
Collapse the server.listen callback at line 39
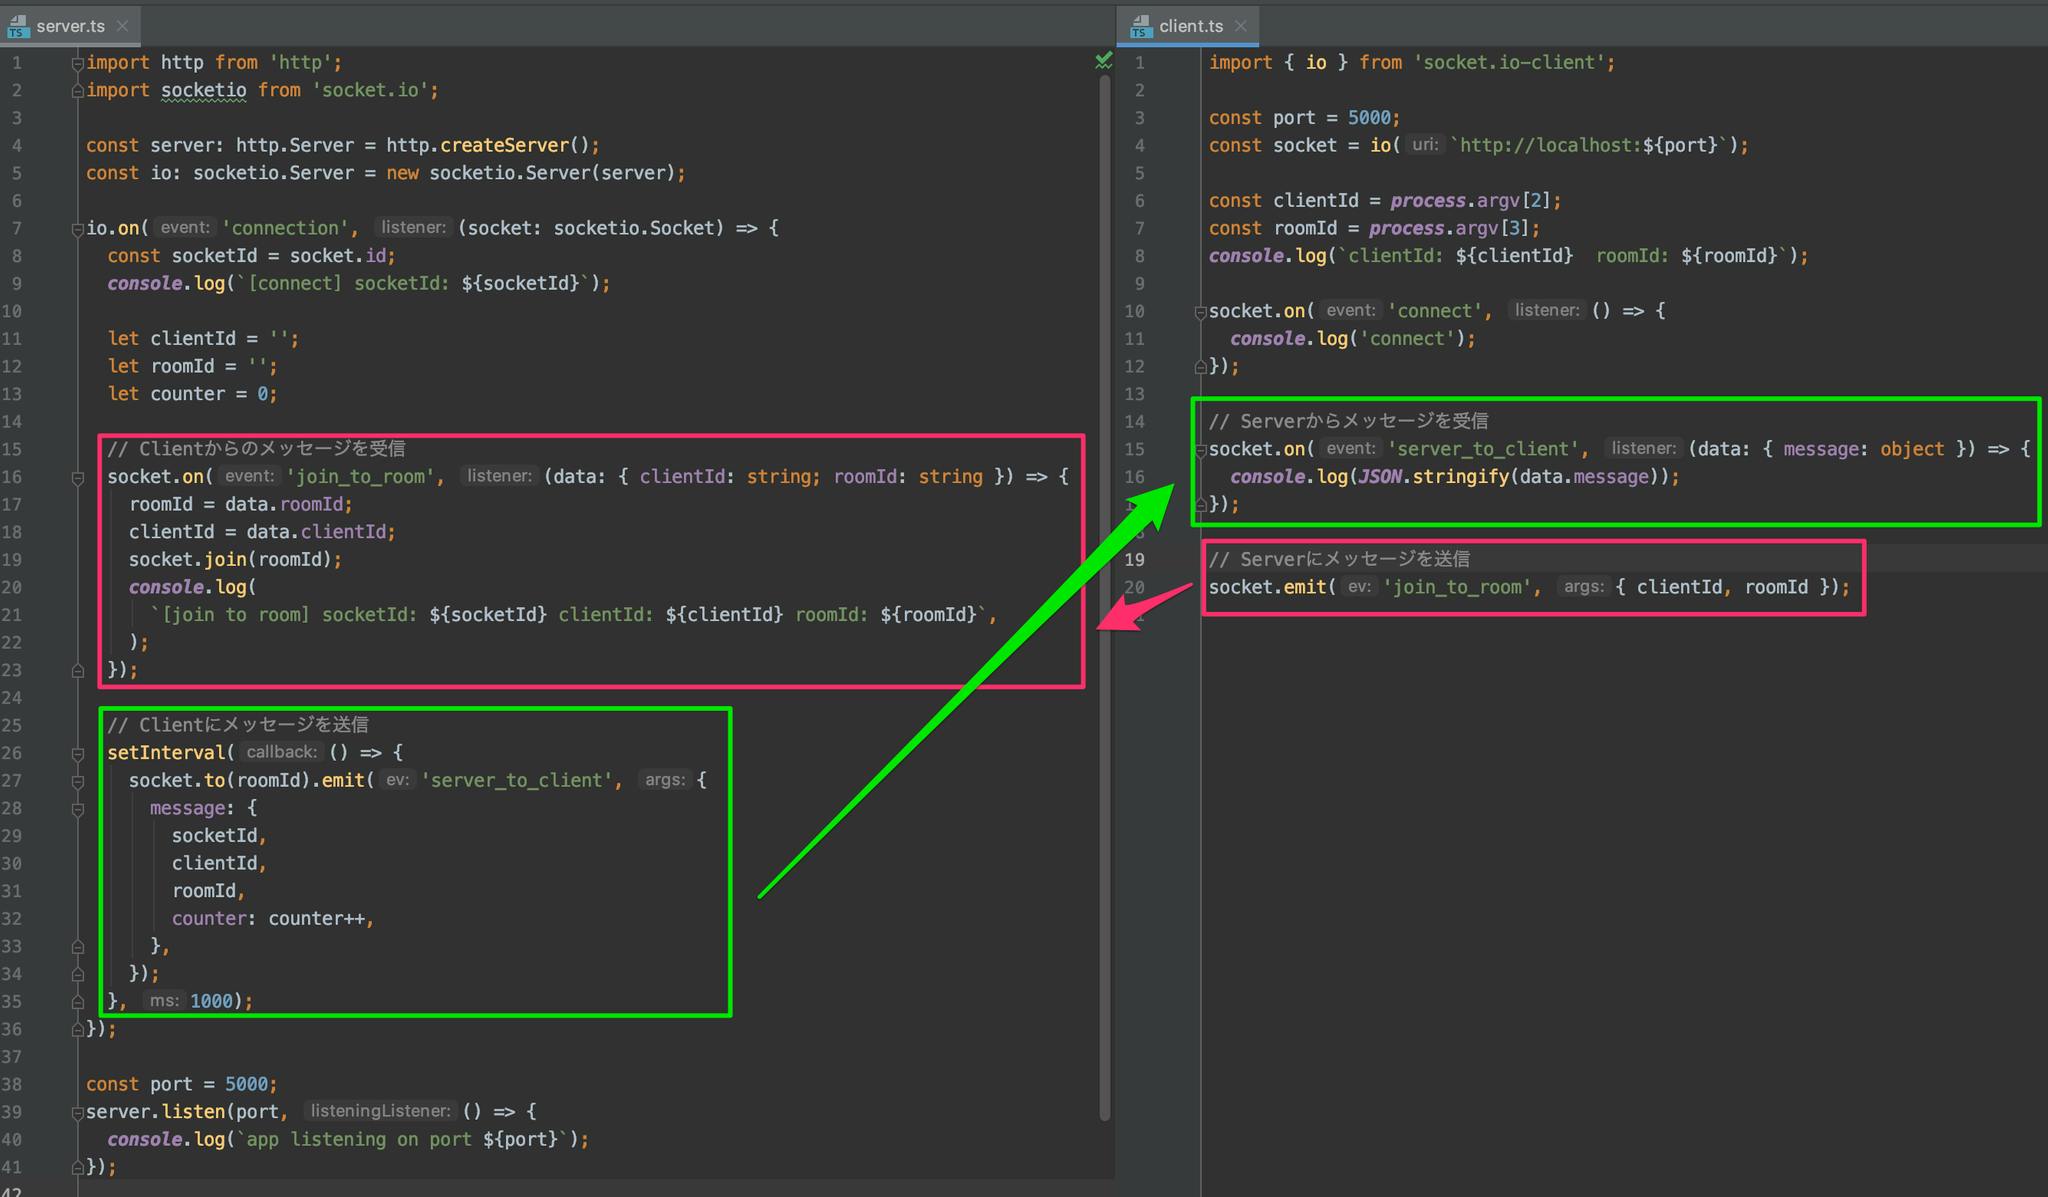77,1112
